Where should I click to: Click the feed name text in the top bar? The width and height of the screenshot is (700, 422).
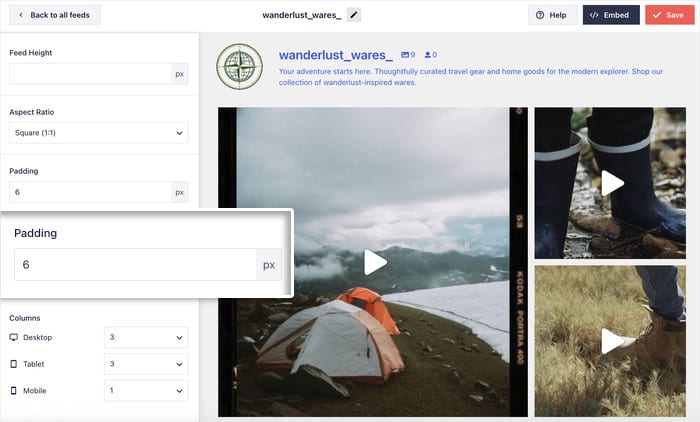pyautogui.click(x=302, y=15)
